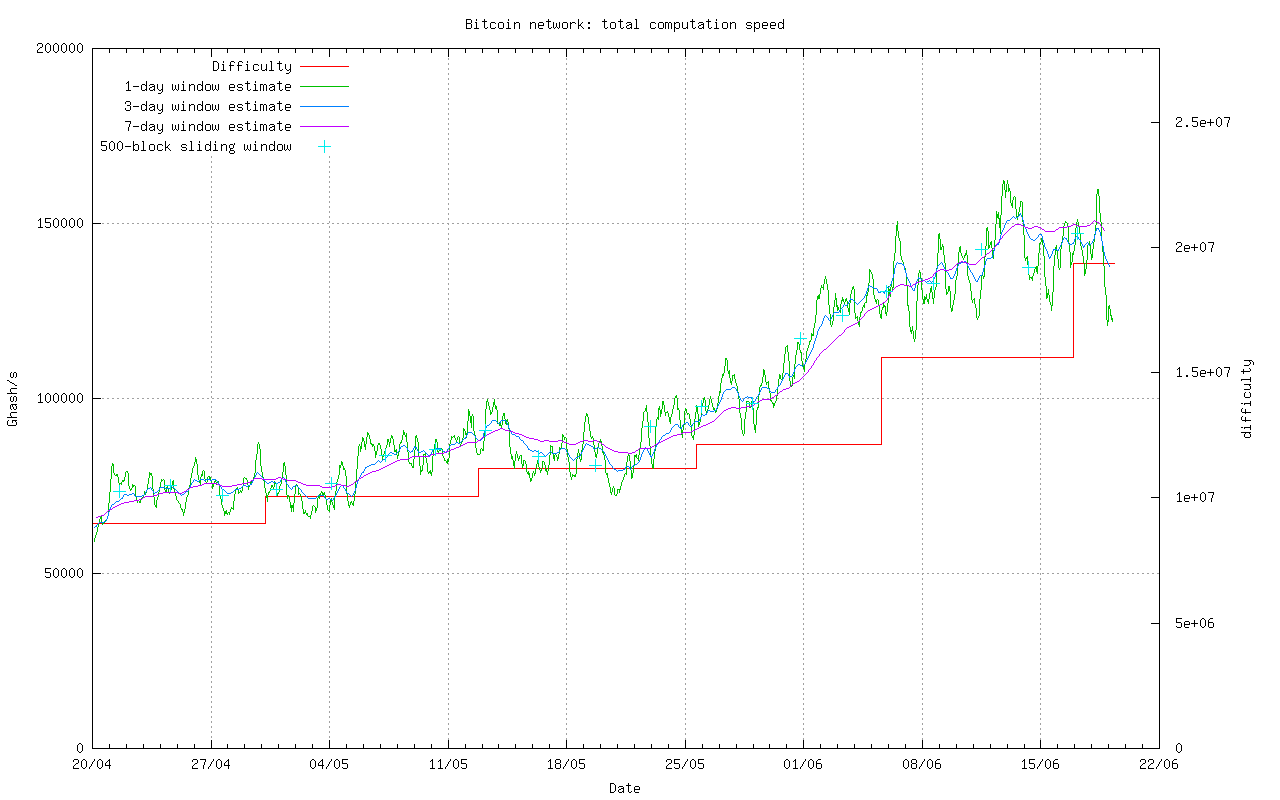Click the '20/04' date tick label

point(92,765)
